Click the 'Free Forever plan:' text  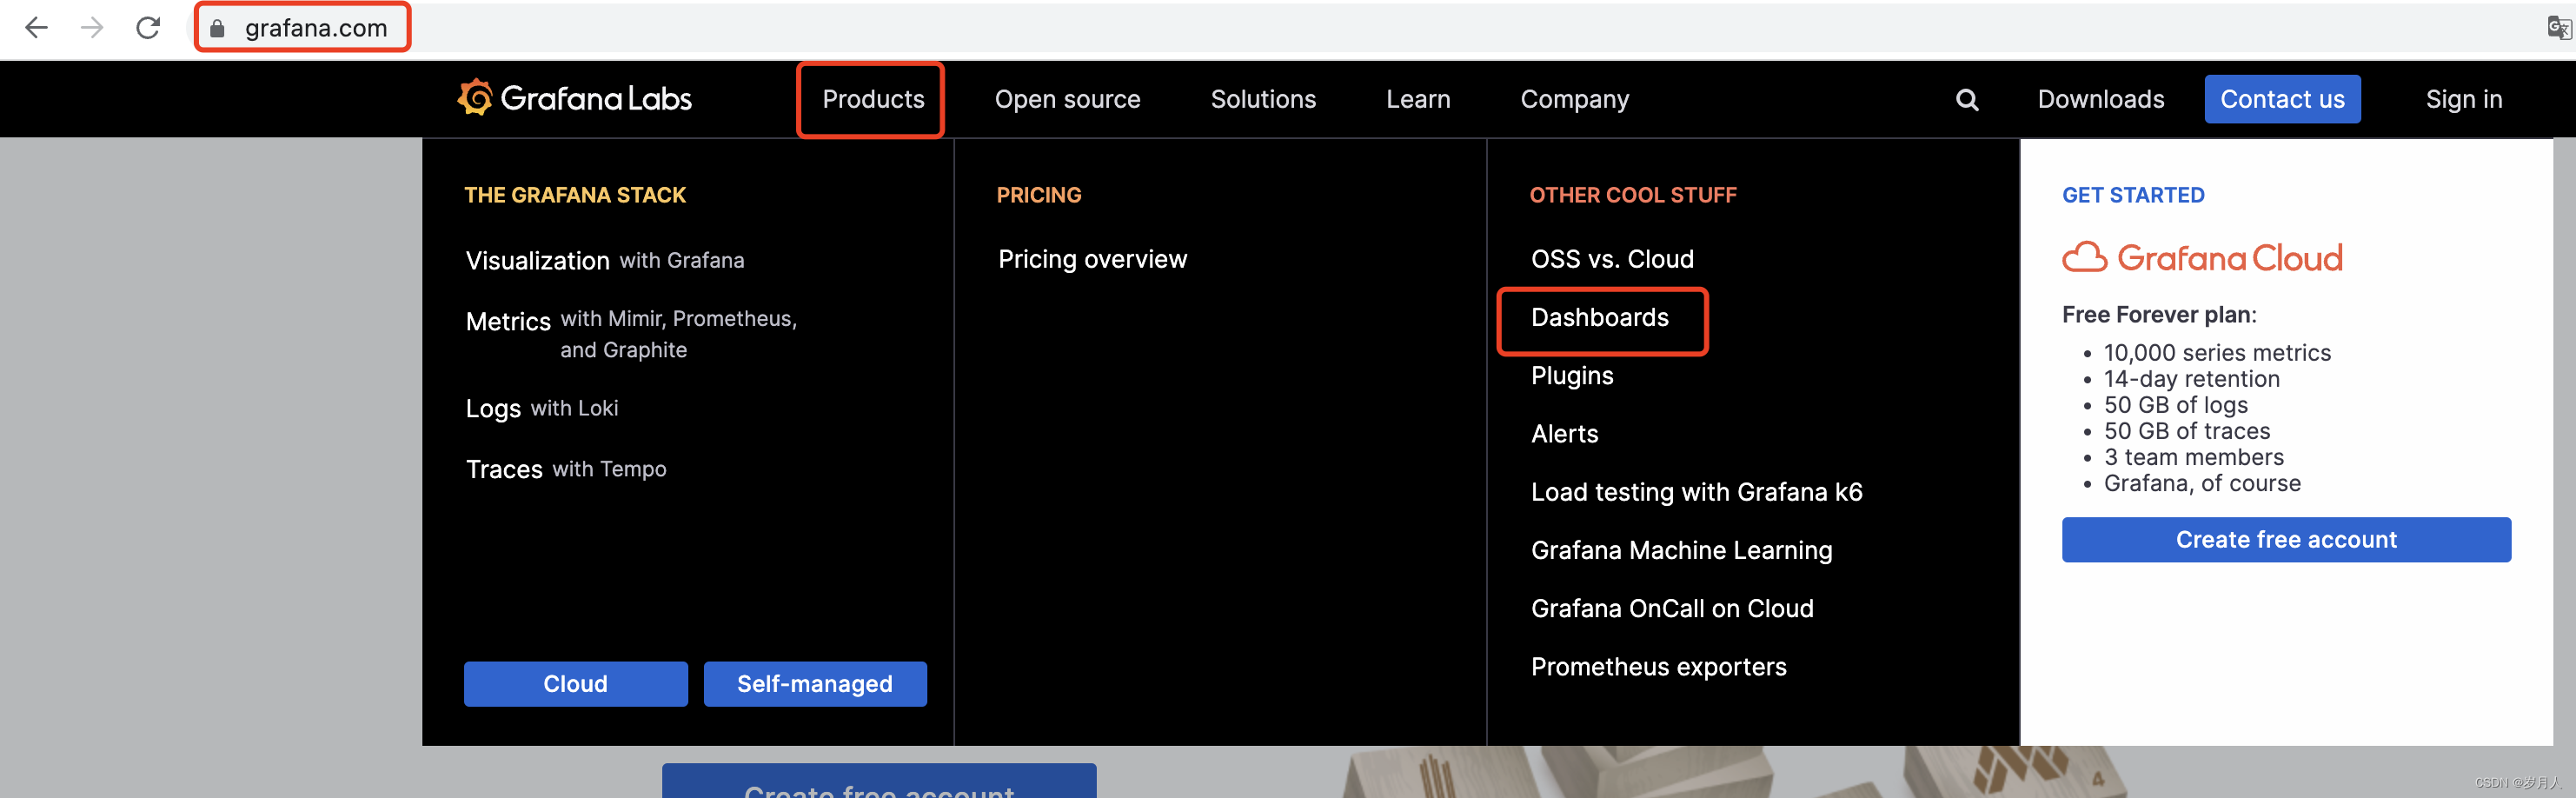click(x=2159, y=315)
